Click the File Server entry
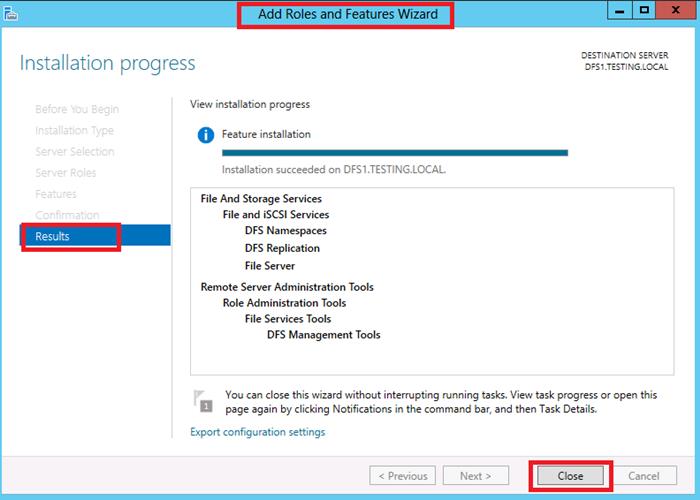700x500 pixels. pos(270,266)
